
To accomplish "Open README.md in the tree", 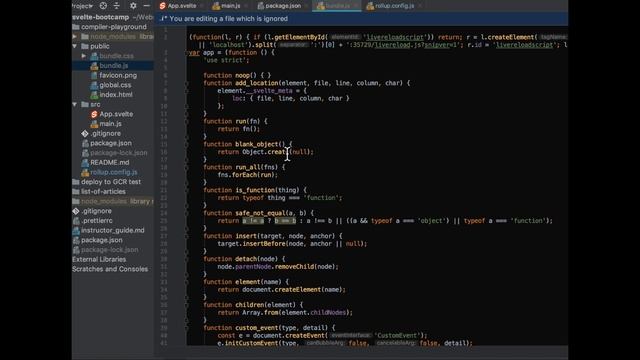I will [x=109, y=162].
